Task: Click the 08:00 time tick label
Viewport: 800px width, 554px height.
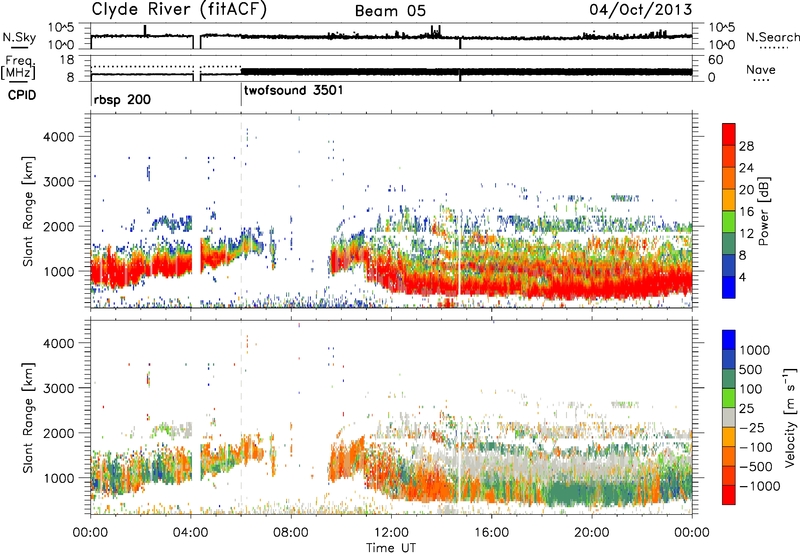Action: coord(291,533)
